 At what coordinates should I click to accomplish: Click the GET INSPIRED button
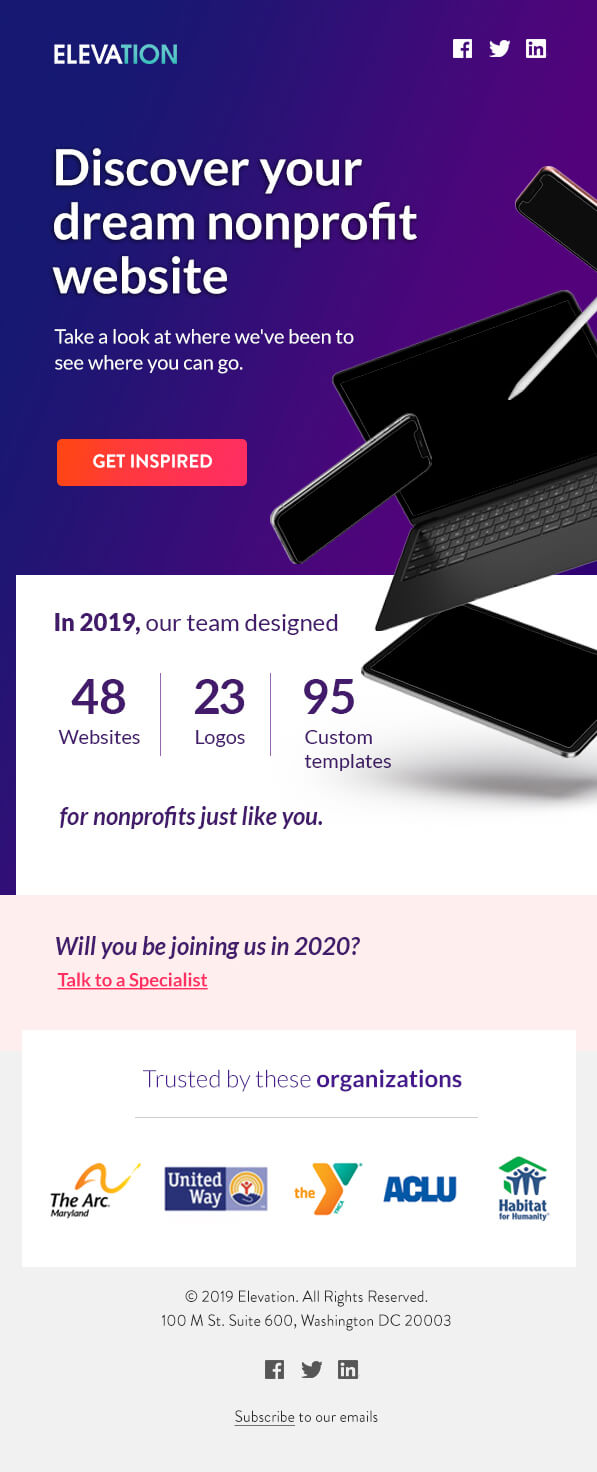pos(152,462)
